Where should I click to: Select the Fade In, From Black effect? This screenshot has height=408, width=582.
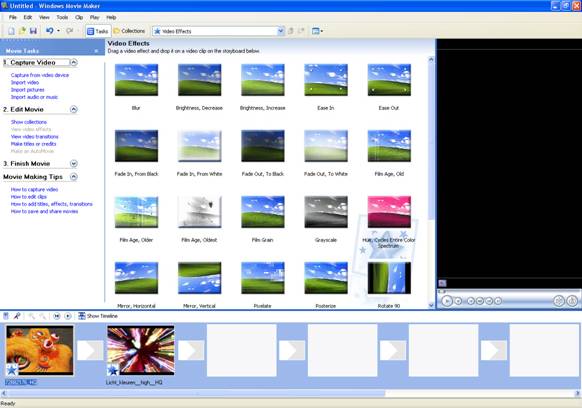136,146
